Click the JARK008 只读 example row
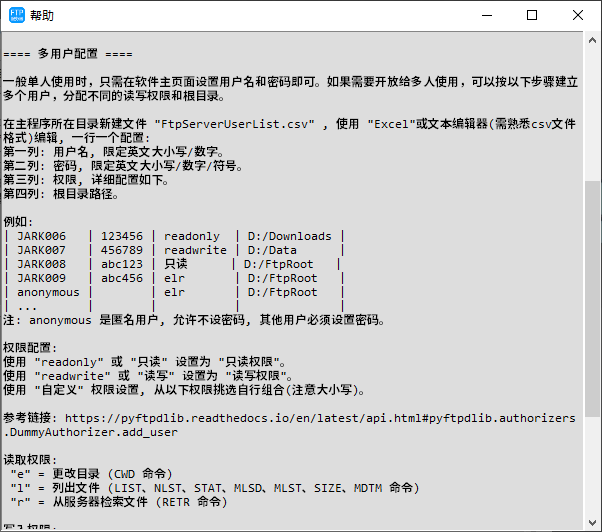The height and width of the screenshot is (532, 602). pyautogui.click(x=174, y=264)
